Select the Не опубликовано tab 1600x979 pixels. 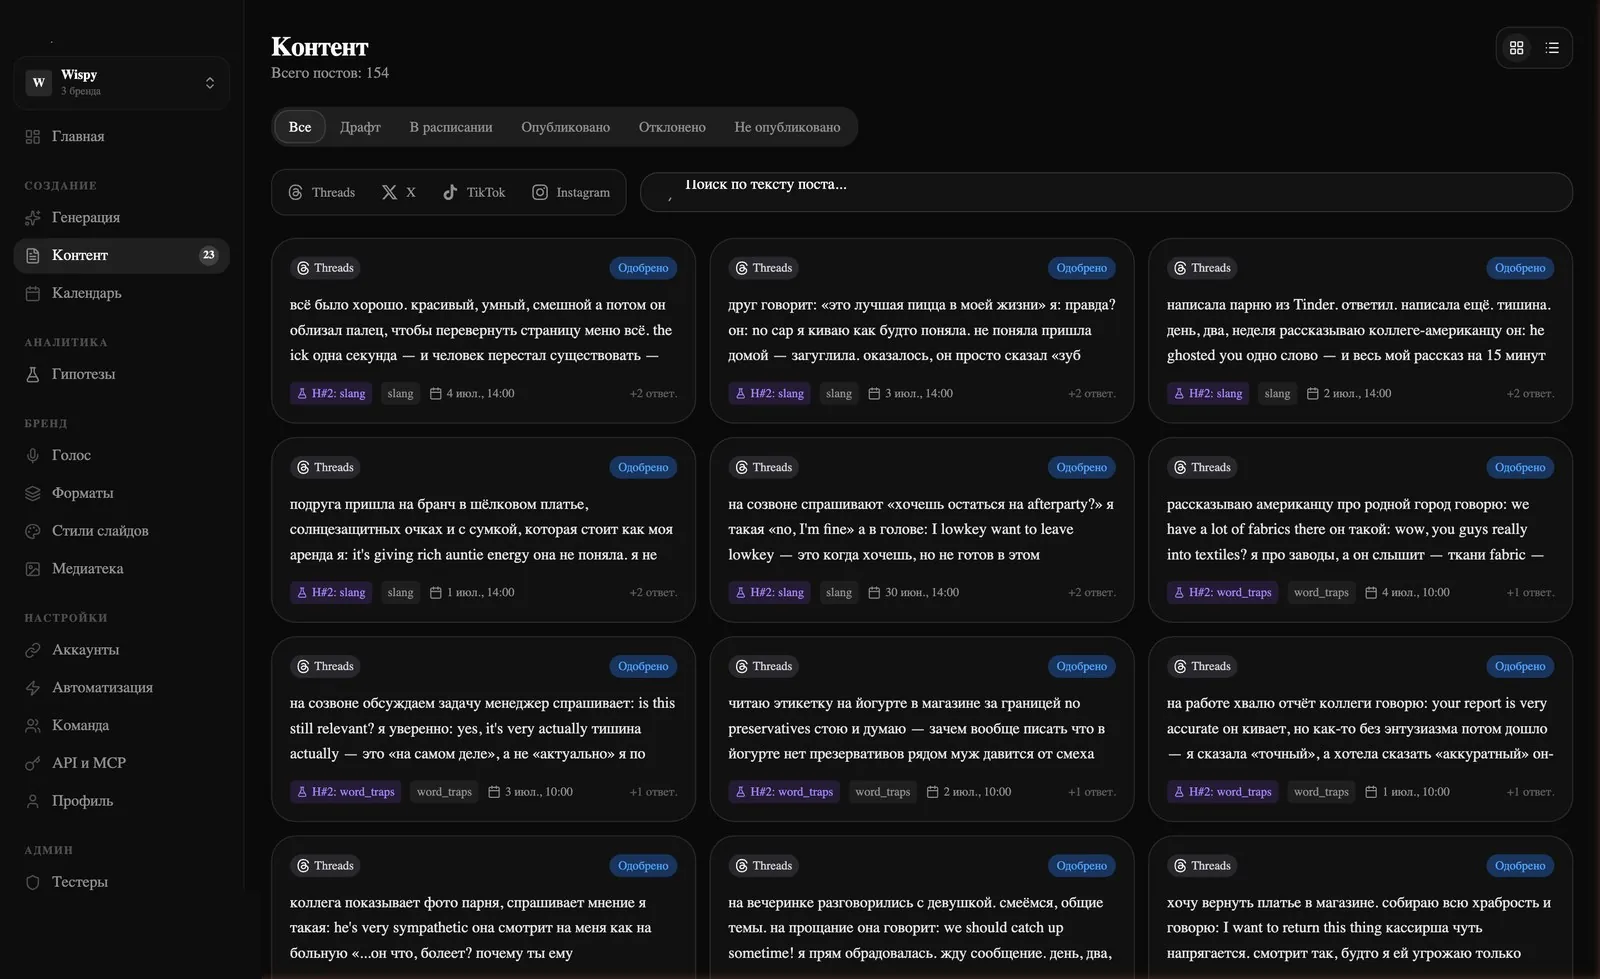(x=787, y=127)
